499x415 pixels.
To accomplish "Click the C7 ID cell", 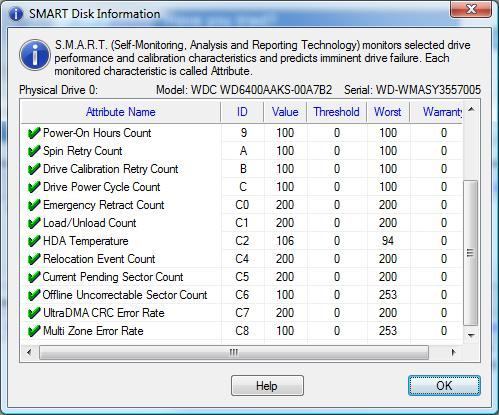I will 242,313.
